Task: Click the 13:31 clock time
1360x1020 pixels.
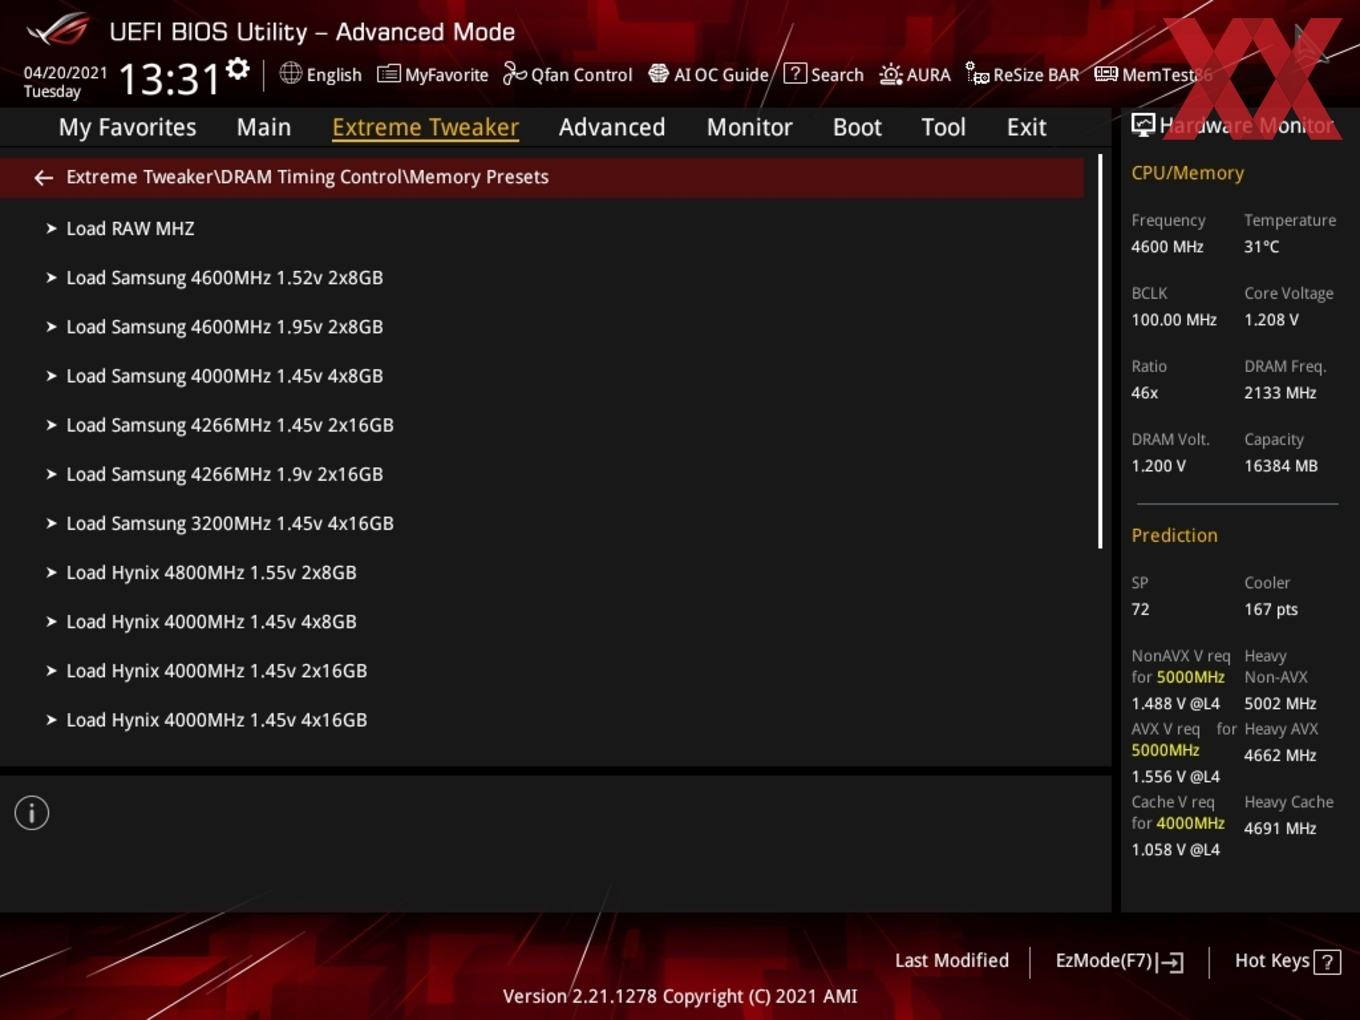Action: (x=169, y=78)
